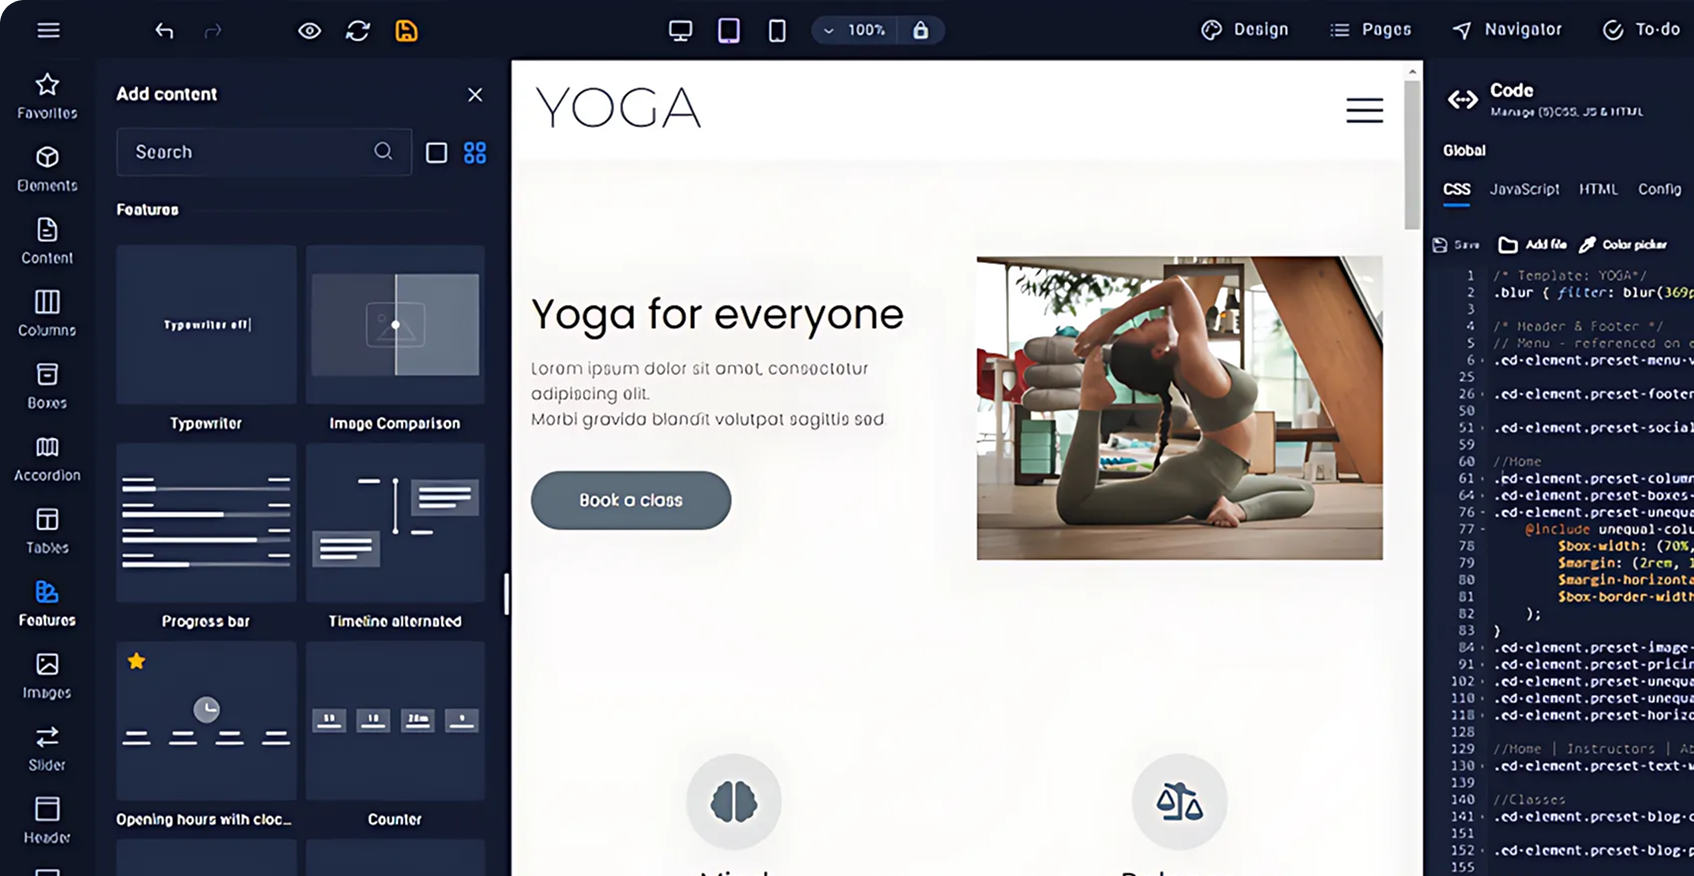
Task: Click the Color picker tool
Action: (1623, 245)
